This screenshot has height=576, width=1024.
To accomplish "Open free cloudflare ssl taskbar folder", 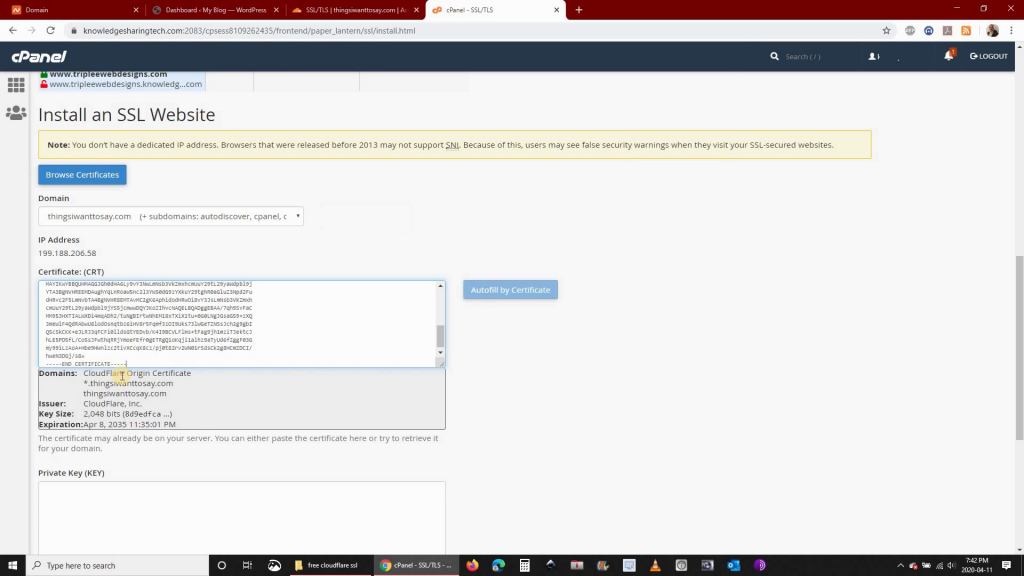I will [x=331, y=566].
